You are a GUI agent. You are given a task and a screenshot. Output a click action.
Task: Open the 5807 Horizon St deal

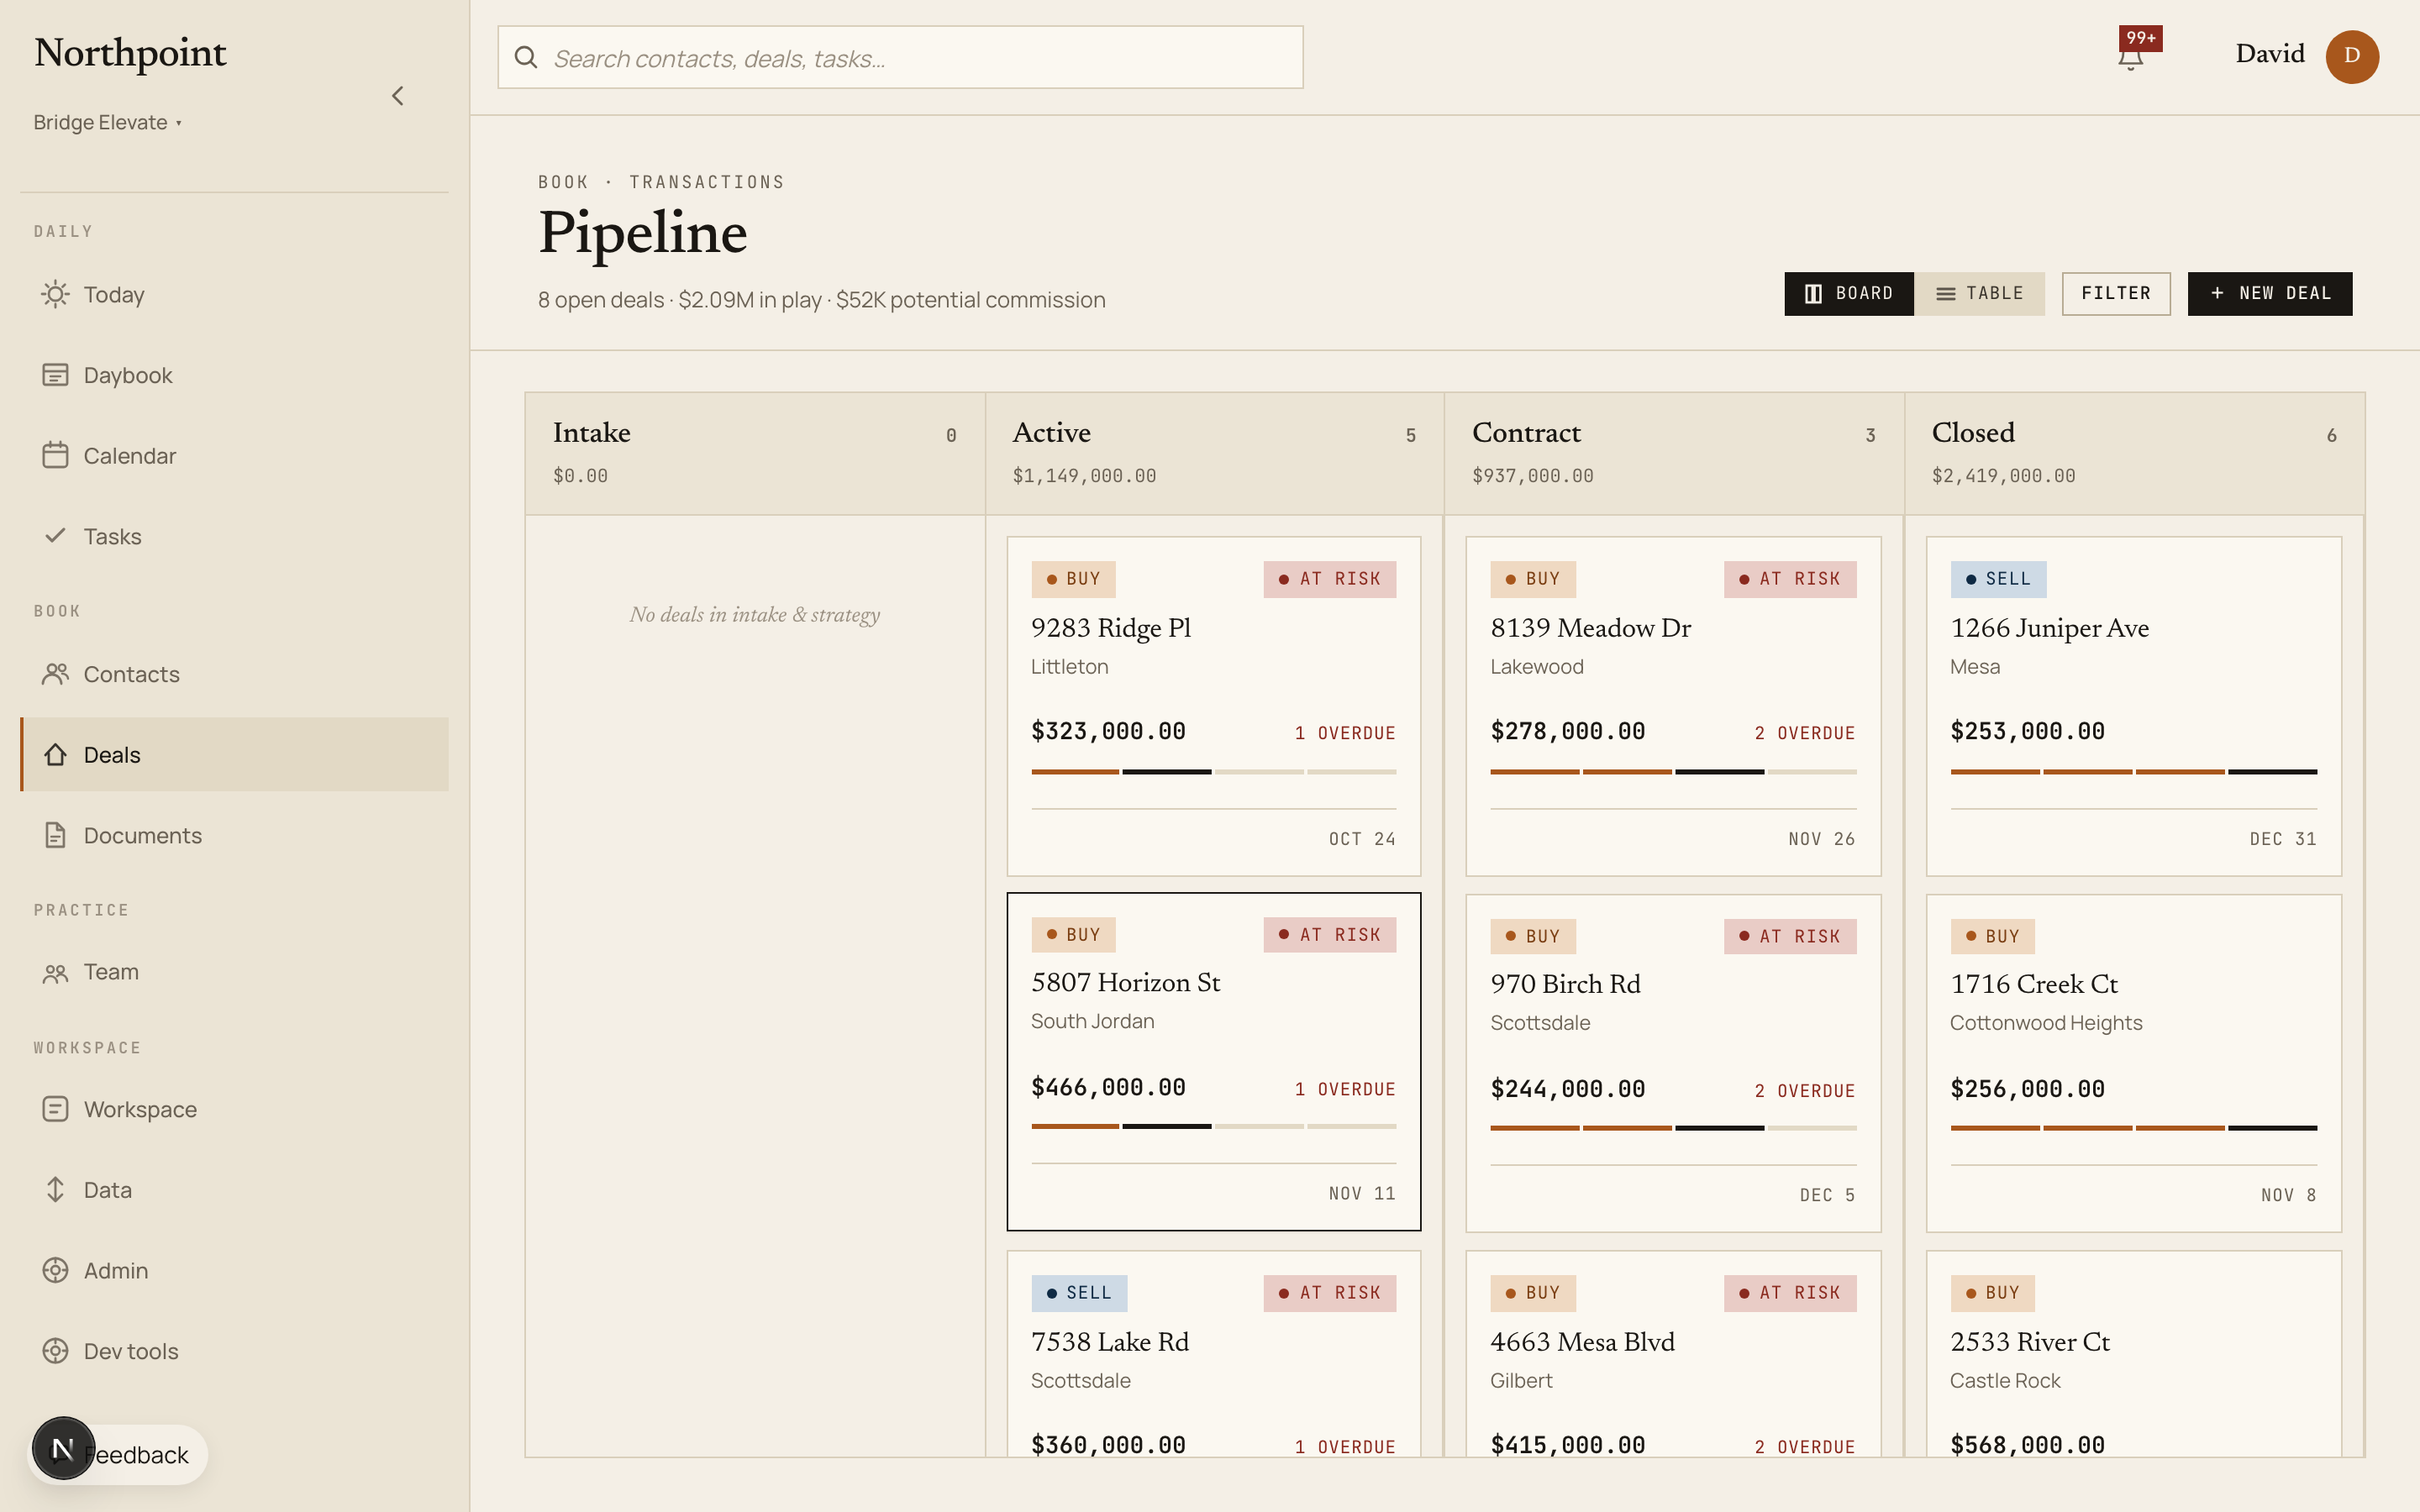pos(1213,1061)
